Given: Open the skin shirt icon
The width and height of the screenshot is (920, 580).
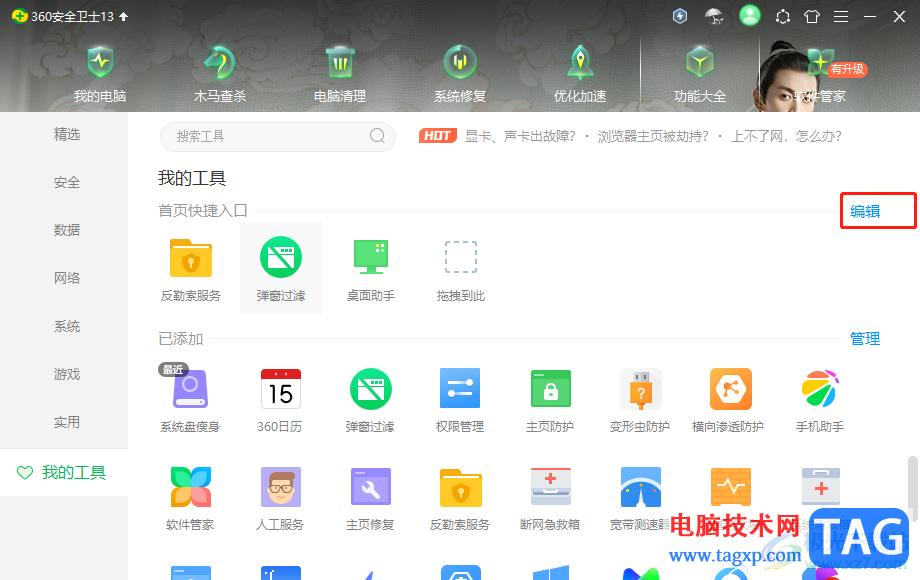Looking at the screenshot, I should [812, 16].
